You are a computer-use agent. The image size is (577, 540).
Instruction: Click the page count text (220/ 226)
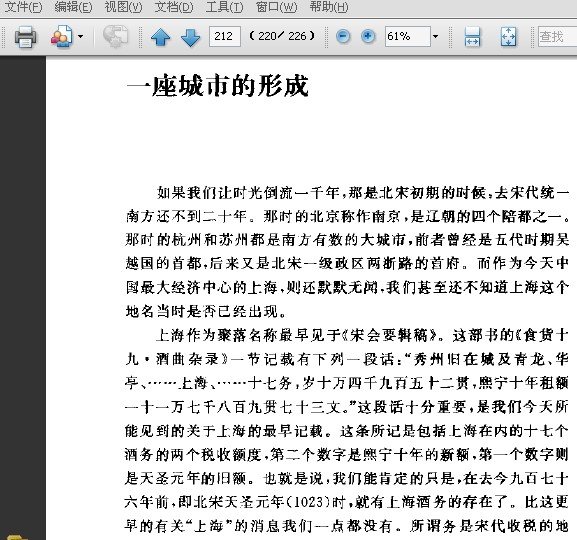click(x=282, y=36)
